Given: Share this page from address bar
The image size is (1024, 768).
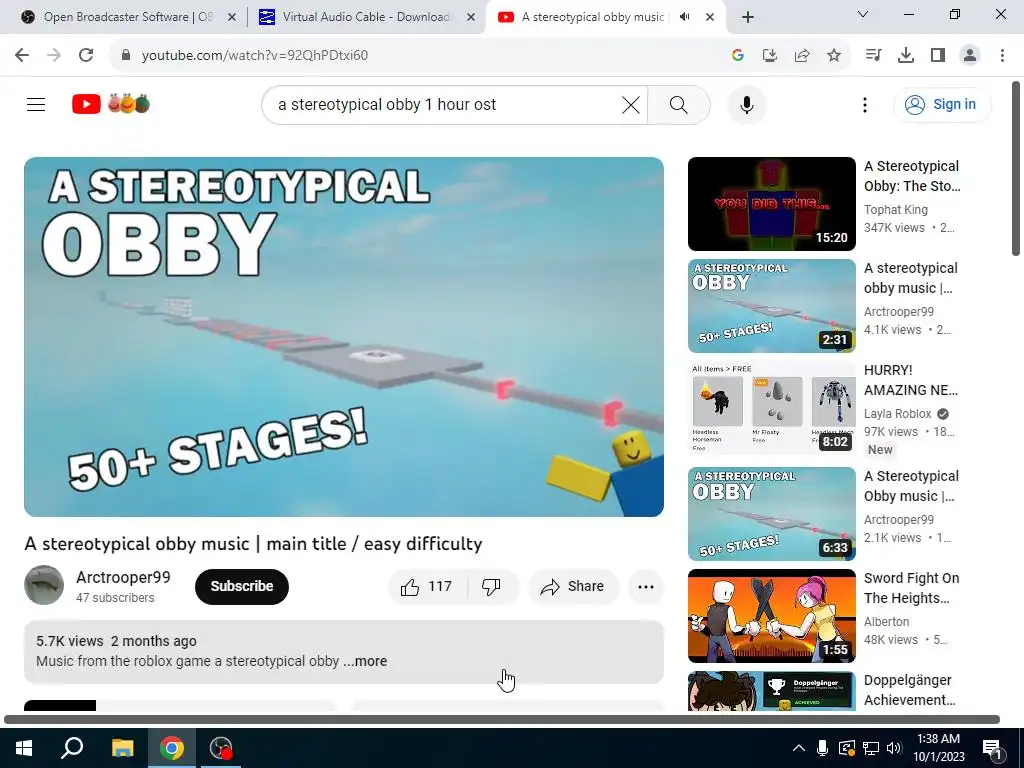Looking at the screenshot, I should pyautogui.click(x=802, y=56).
